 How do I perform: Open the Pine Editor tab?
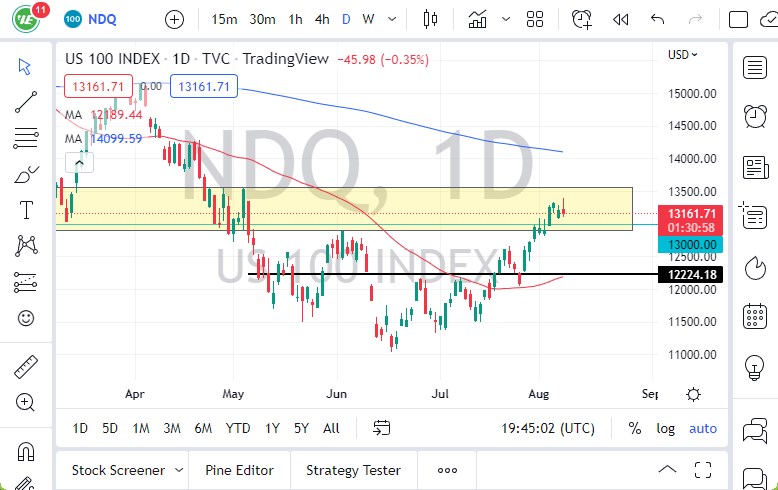tap(239, 470)
